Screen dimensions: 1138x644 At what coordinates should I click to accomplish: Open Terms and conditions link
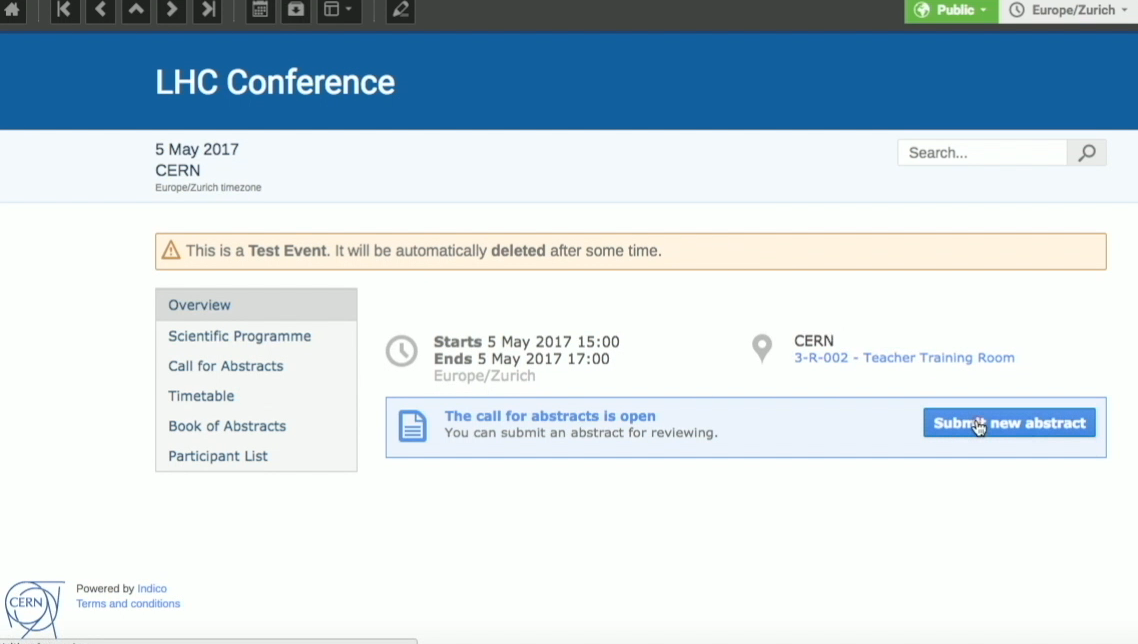pyautogui.click(x=128, y=603)
